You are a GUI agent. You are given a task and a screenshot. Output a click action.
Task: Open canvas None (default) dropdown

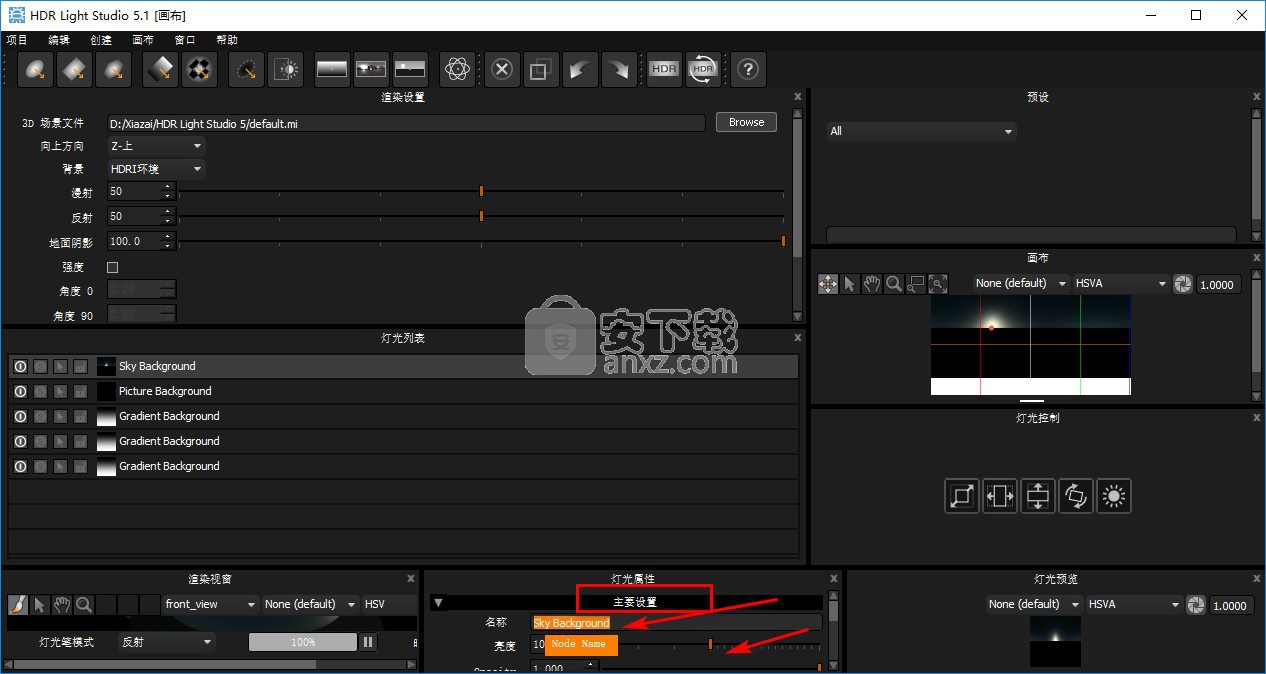pos(1021,284)
